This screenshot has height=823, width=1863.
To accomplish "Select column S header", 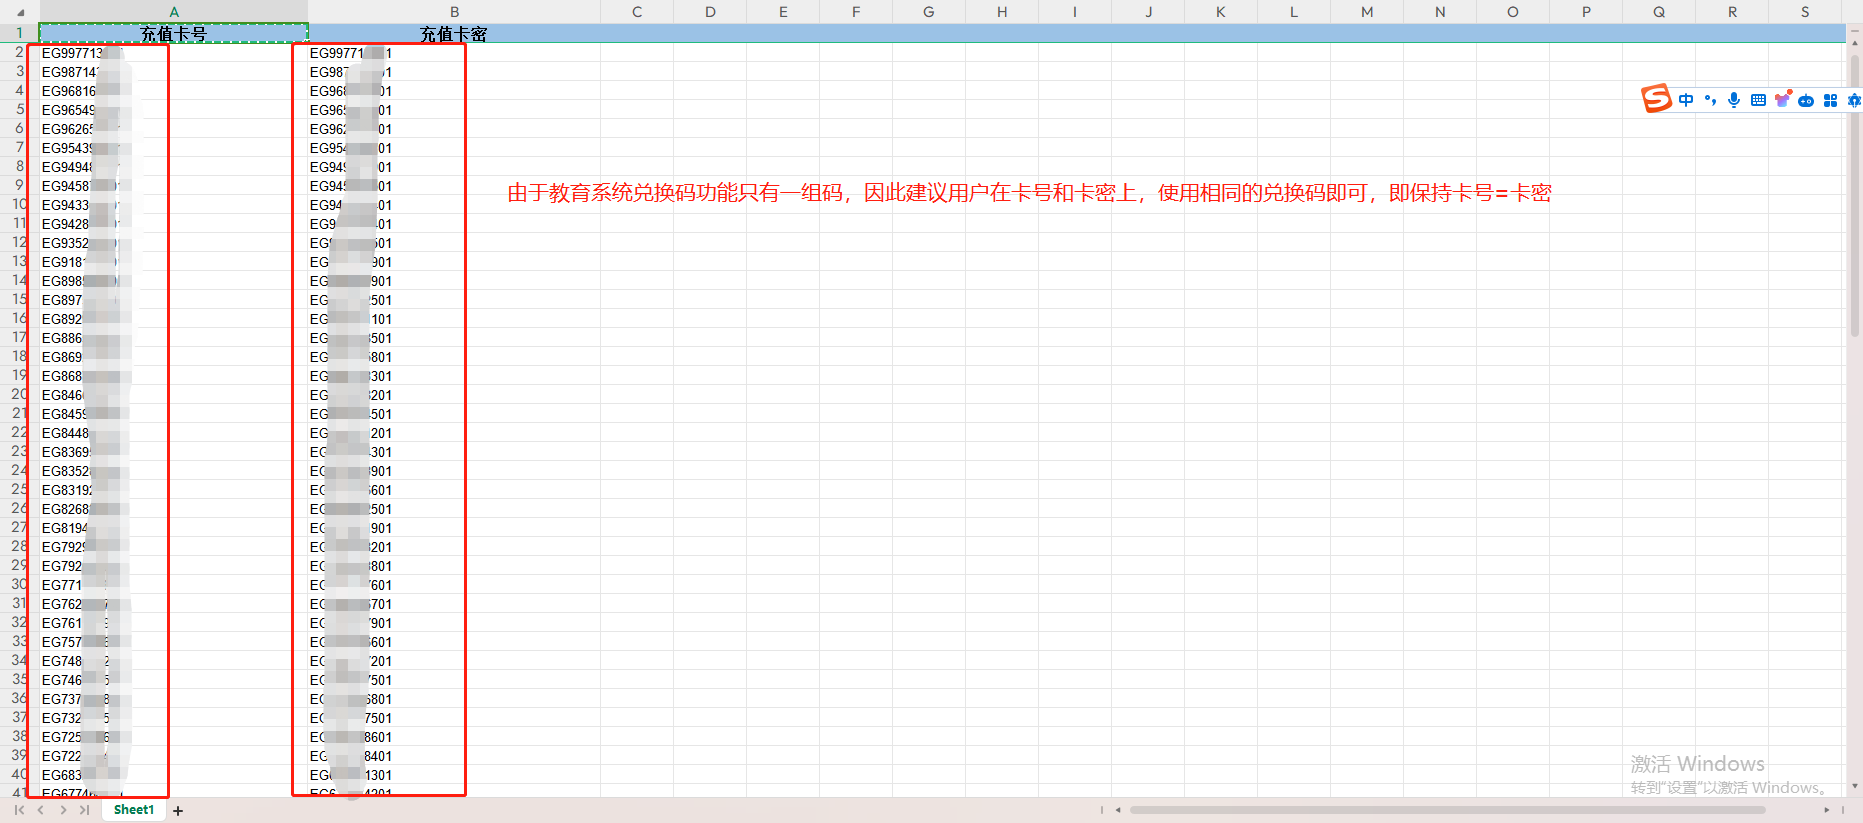I will coord(1805,12).
